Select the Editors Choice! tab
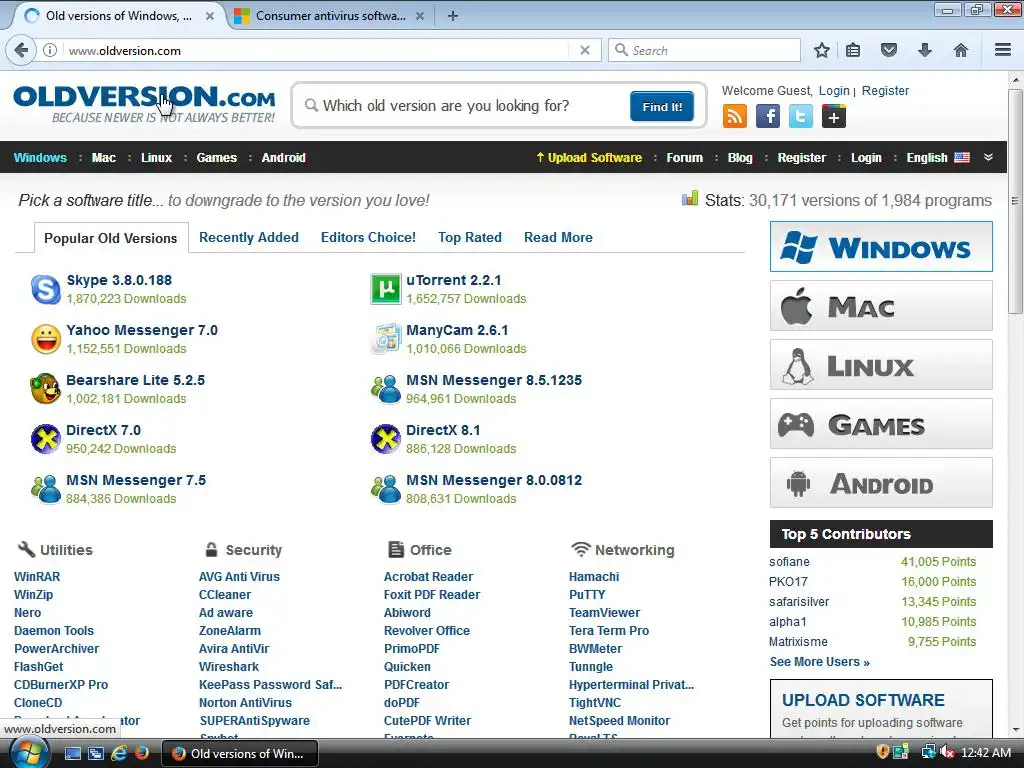The image size is (1024, 768). point(368,238)
